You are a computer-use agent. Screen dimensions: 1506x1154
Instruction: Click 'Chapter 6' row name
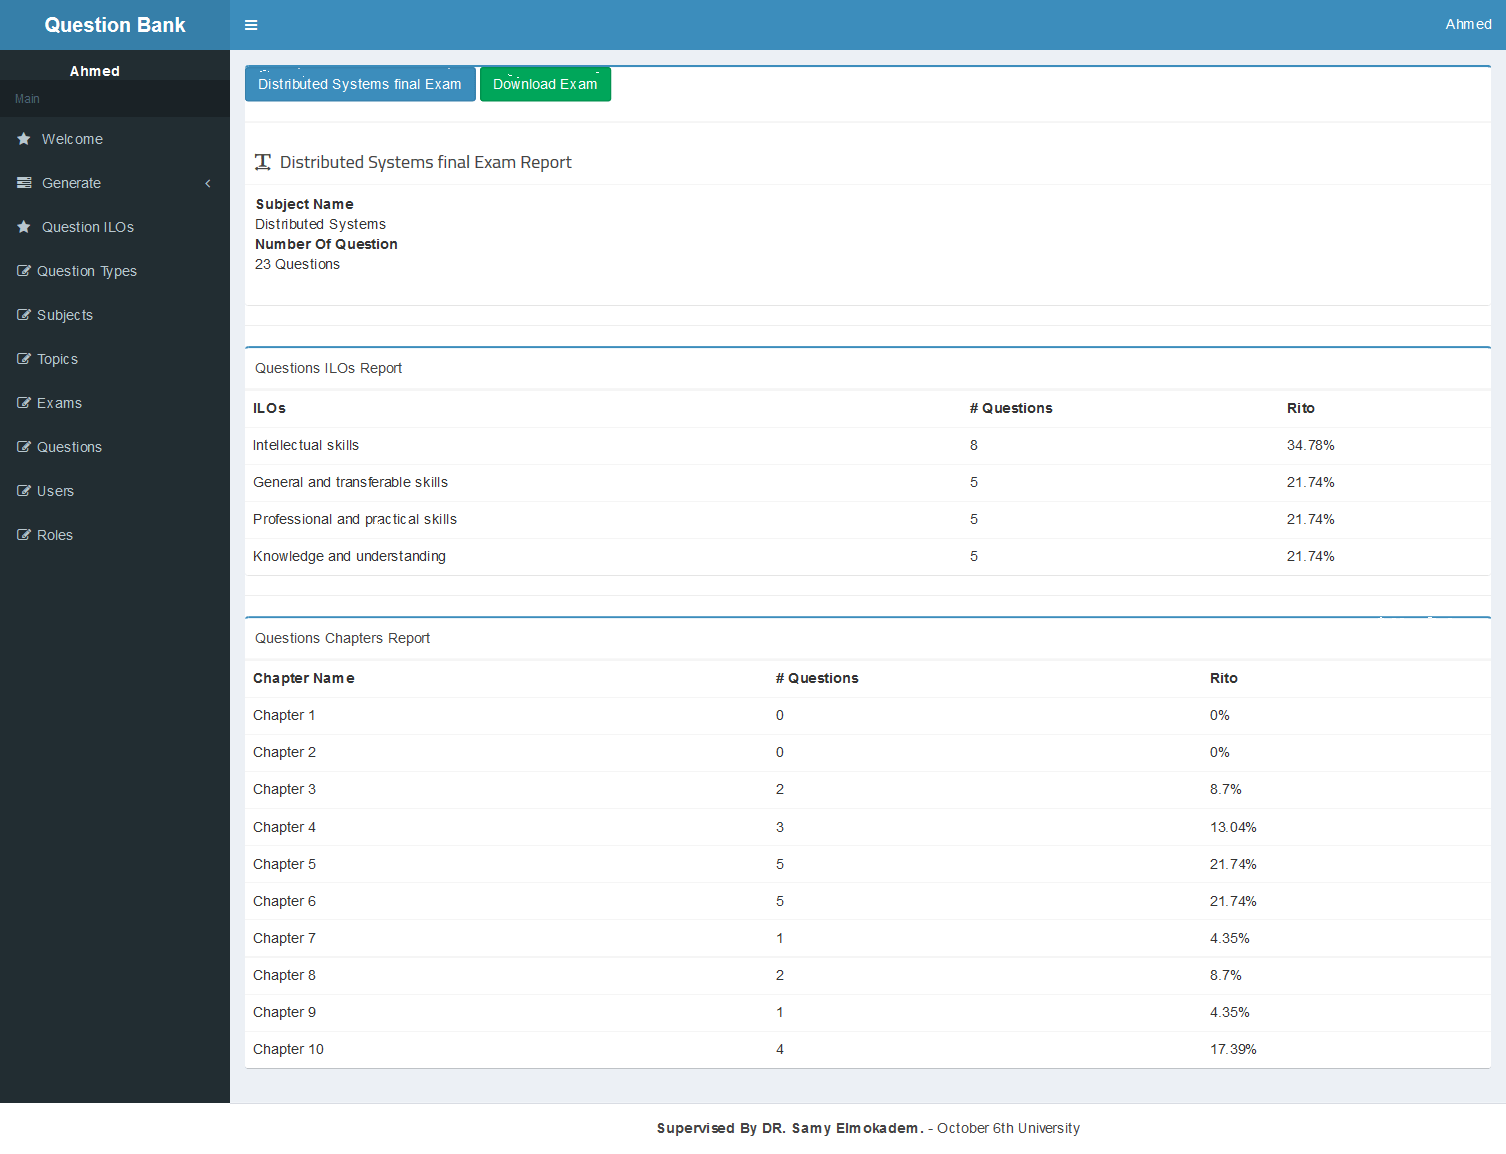tap(284, 901)
